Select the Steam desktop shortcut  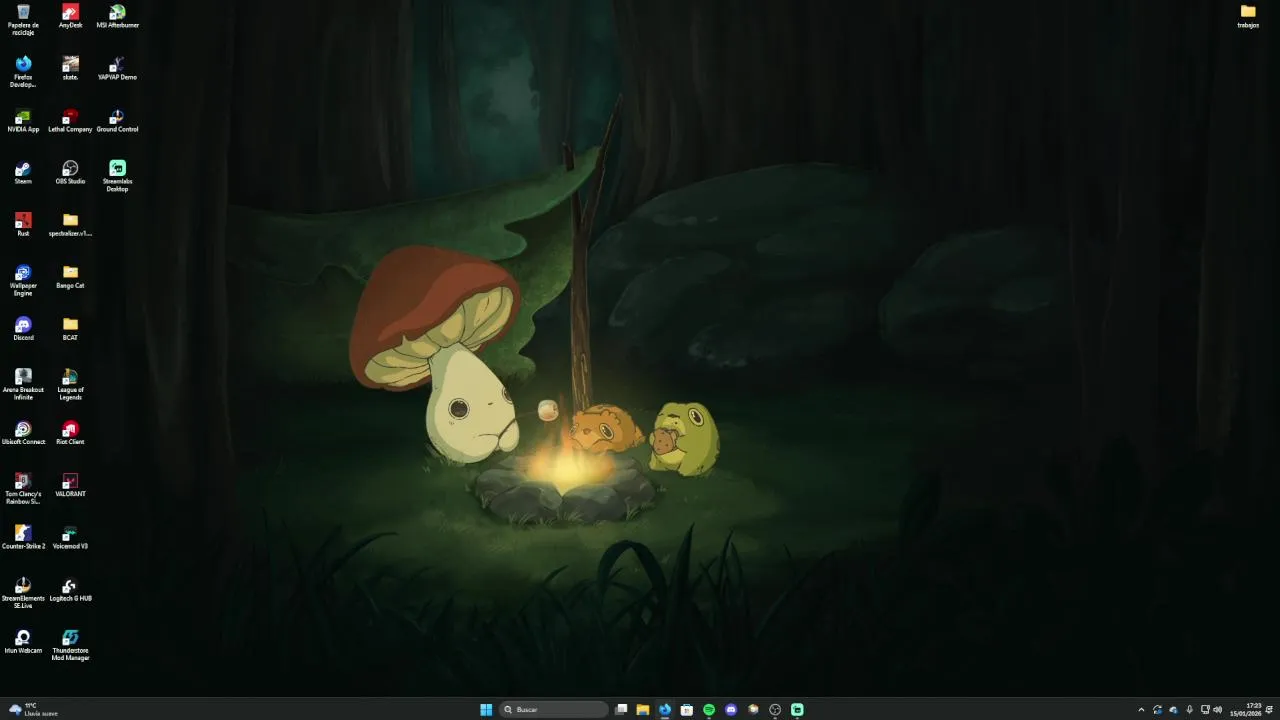23,172
